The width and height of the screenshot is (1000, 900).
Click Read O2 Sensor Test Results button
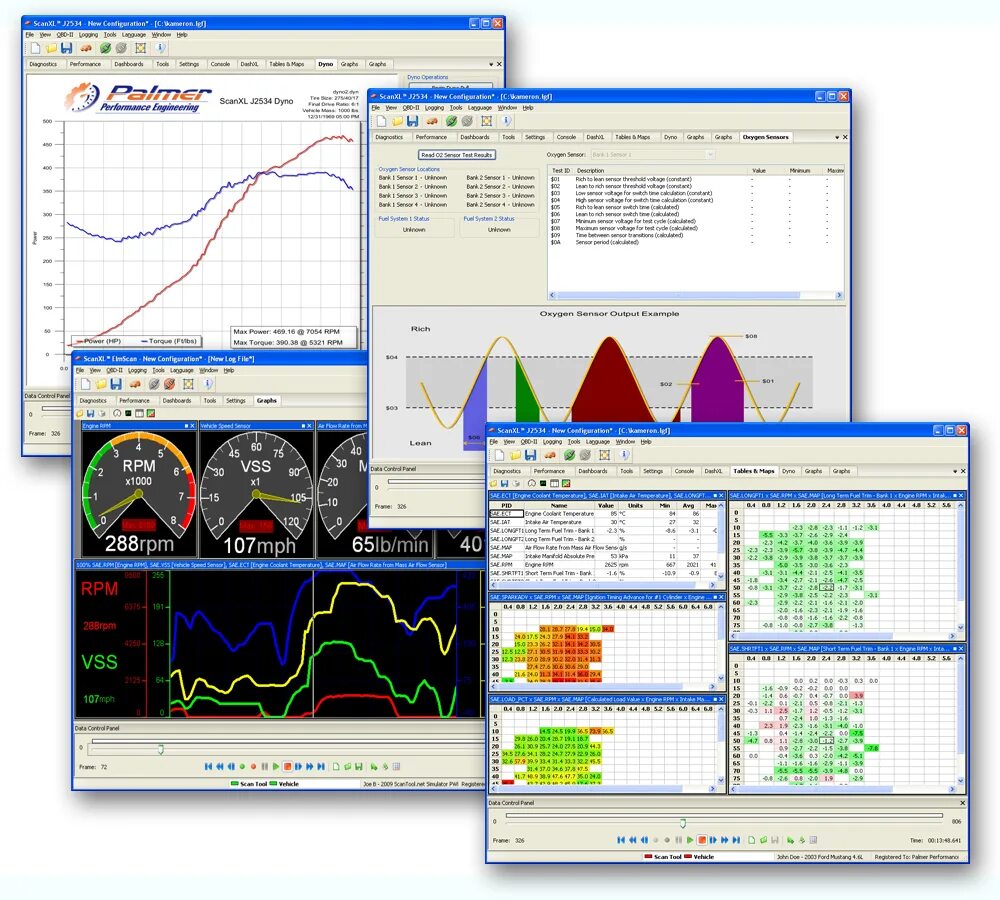pyautogui.click(x=457, y=155)
